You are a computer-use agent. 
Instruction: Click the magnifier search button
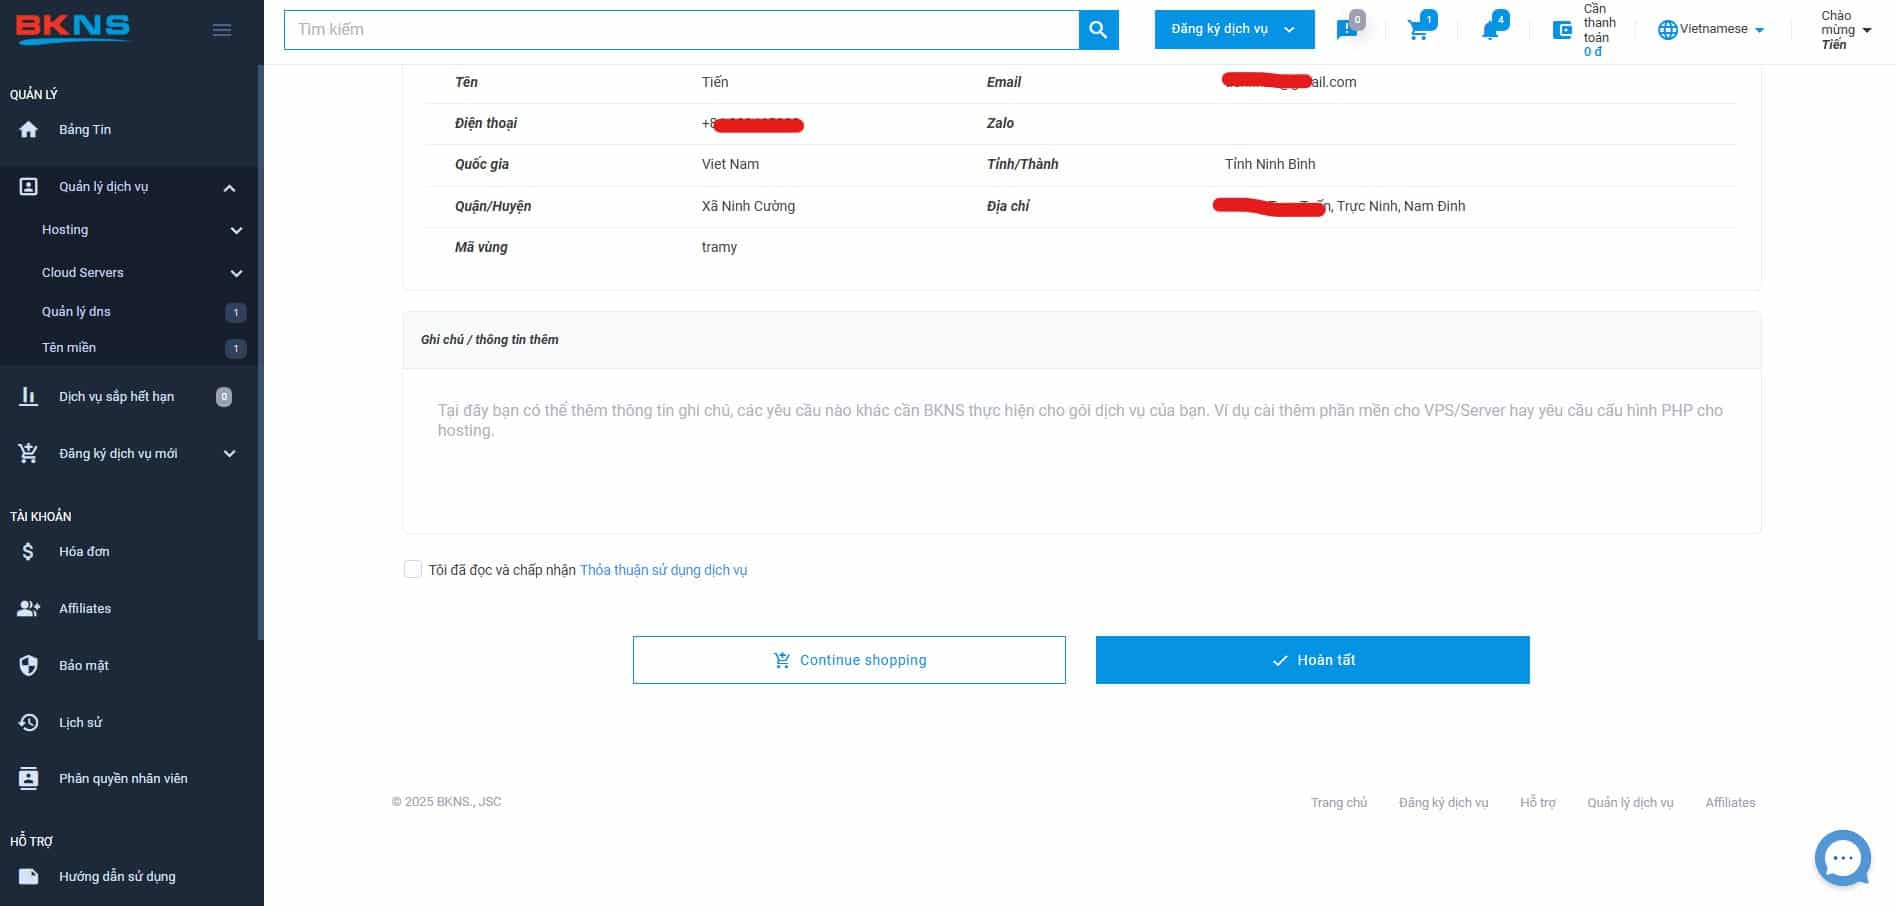[x=1098, y=30]
